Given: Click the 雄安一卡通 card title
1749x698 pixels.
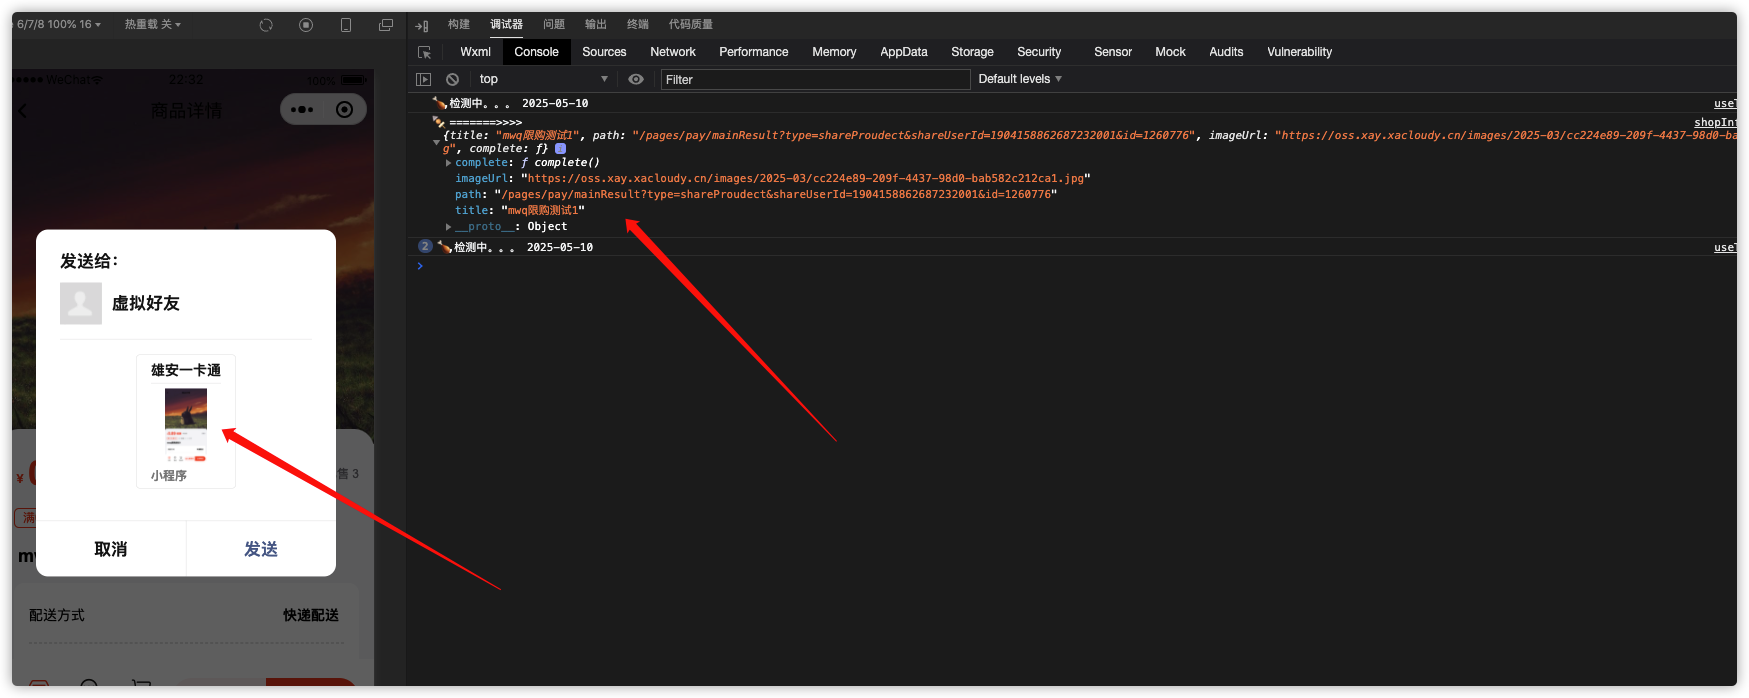Looking at the screenshot, I should [x=186, y=370].
